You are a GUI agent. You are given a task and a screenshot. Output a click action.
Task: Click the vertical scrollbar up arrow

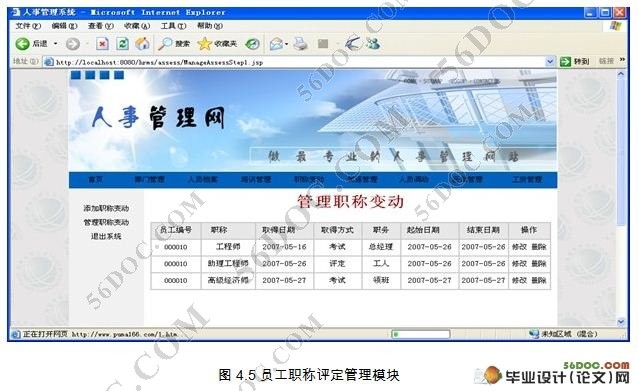621,74
